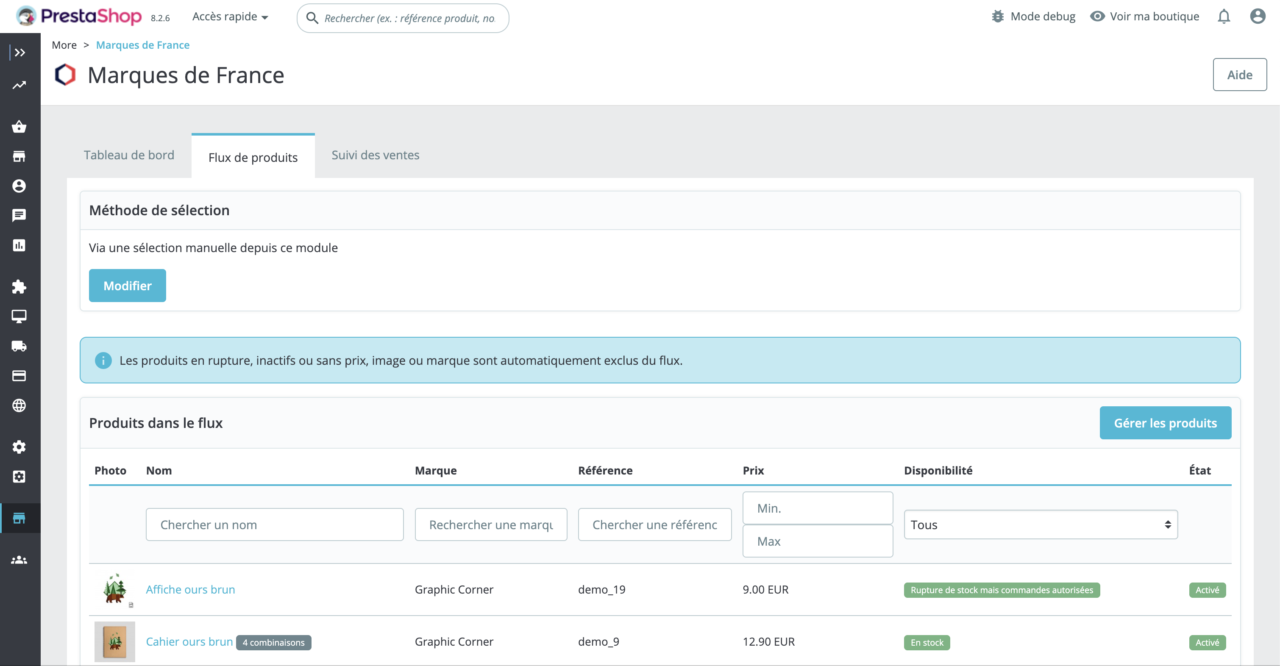
Task: Focus the Rechercher une marque filter field
Action: point(491,525)
